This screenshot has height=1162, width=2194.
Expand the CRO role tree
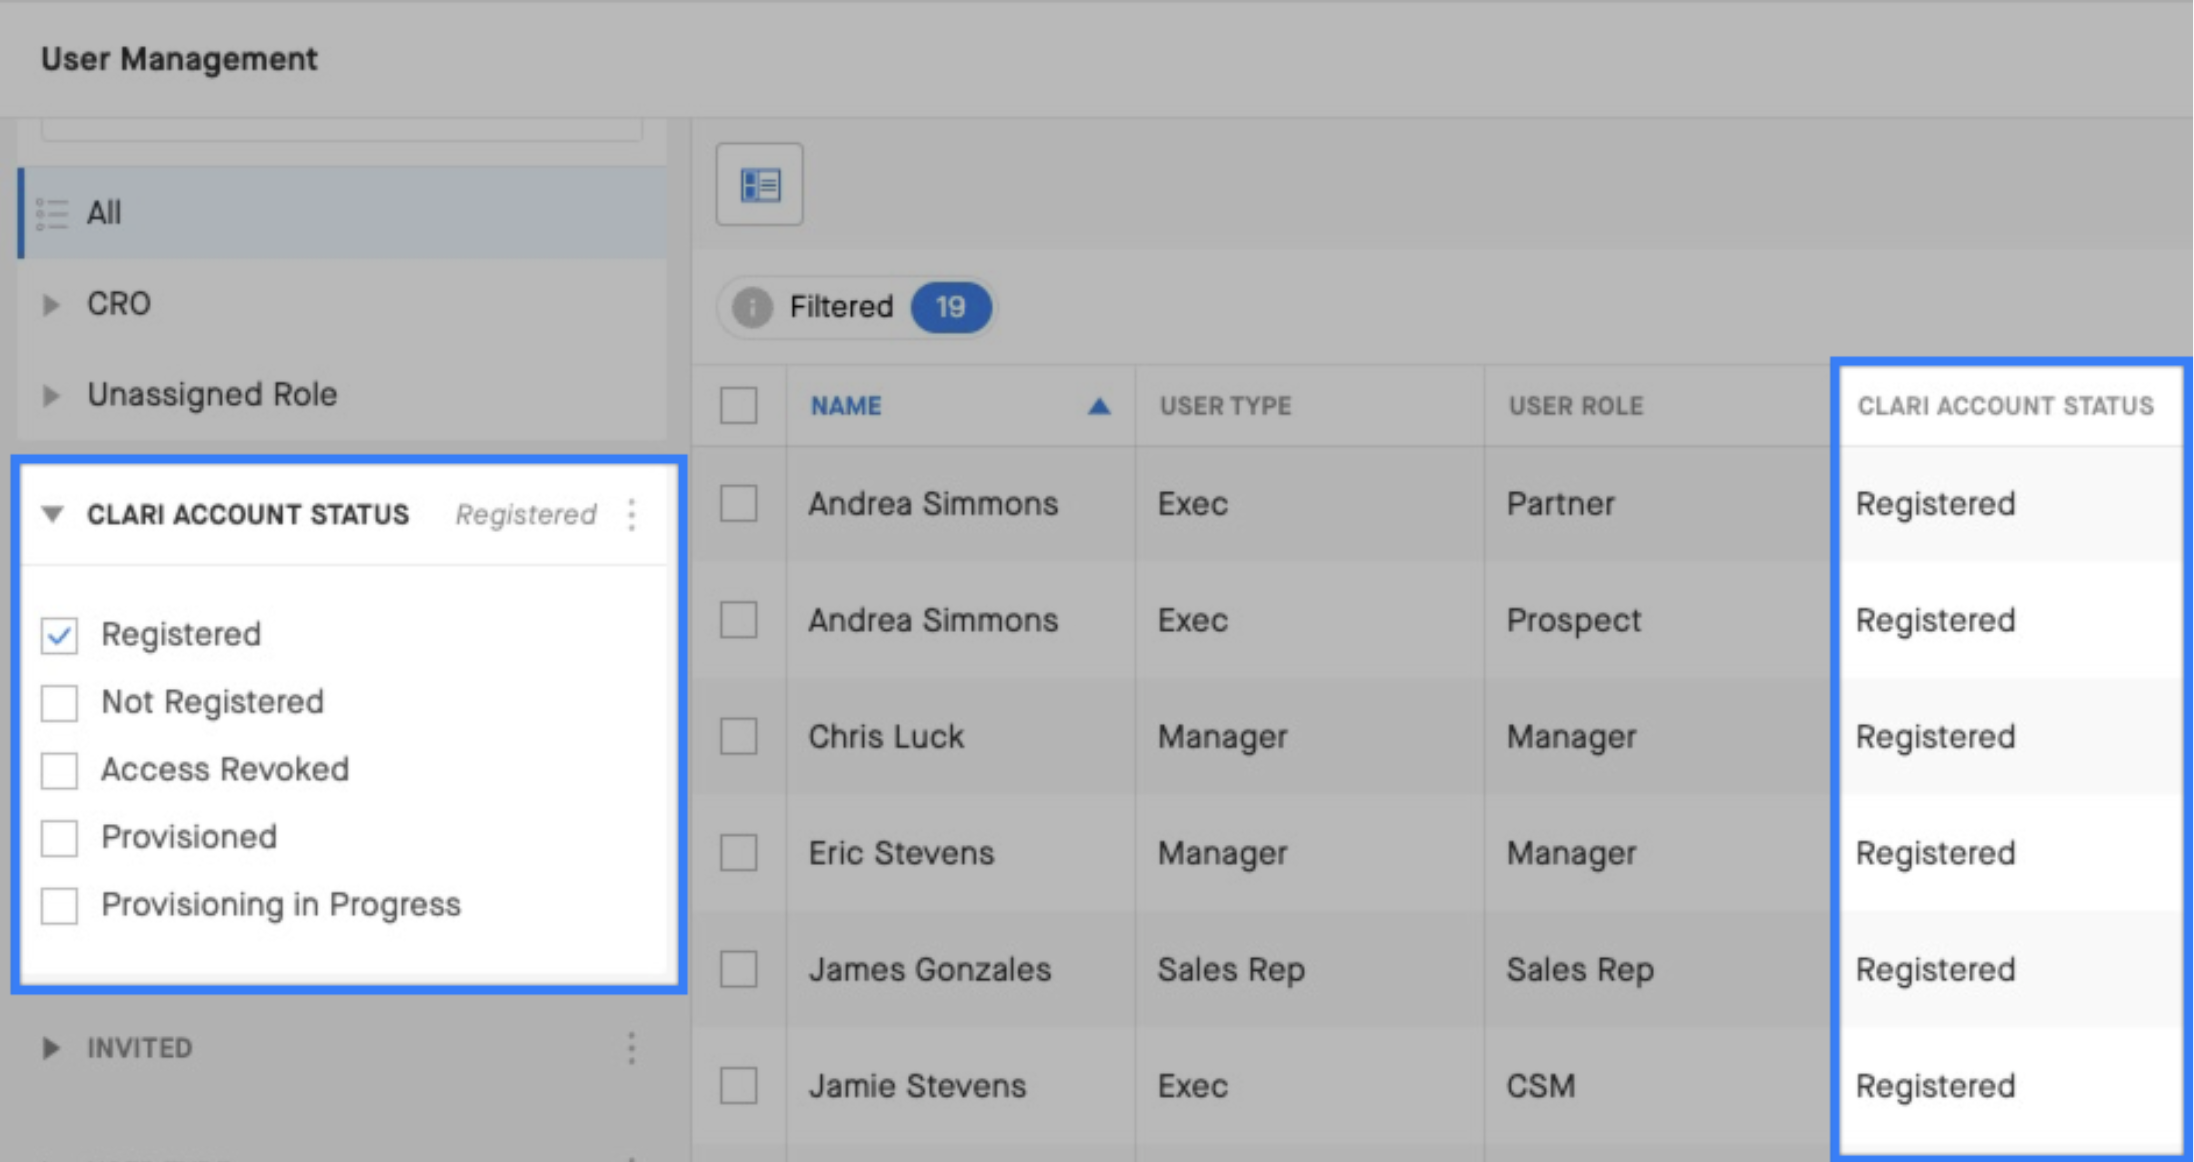[51, 304]
